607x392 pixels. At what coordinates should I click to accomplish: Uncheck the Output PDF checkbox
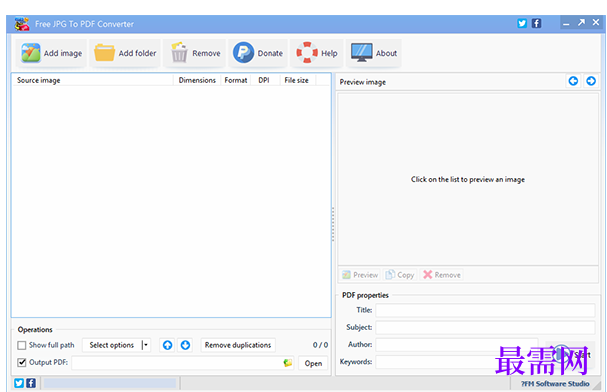(x=22, y=363)
